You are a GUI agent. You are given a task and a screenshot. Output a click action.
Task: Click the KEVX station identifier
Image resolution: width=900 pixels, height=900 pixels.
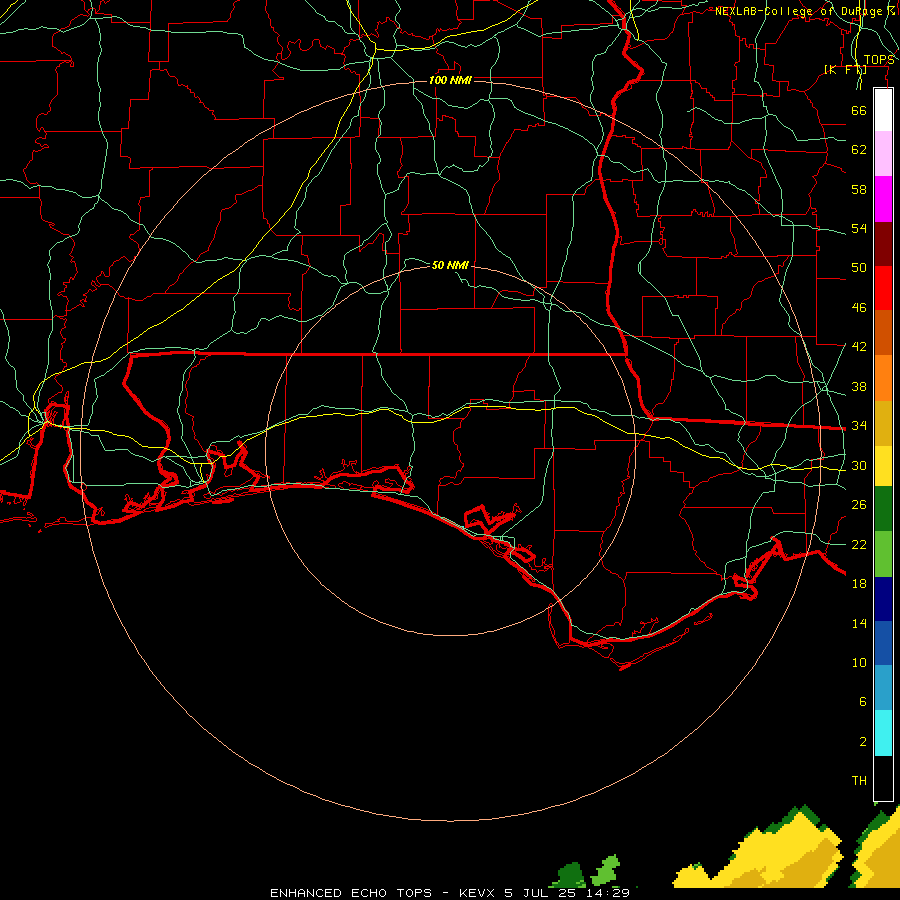(476, 893)
